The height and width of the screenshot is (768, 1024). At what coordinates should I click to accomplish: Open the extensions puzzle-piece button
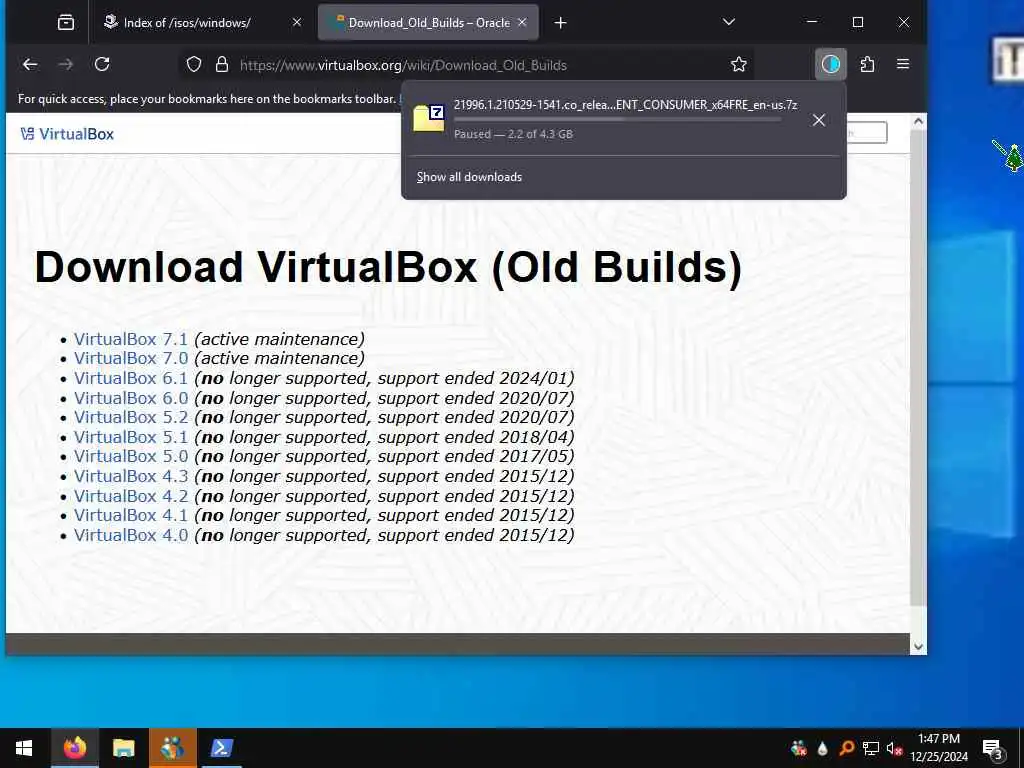pyautogui.click(x=867, y=64)
